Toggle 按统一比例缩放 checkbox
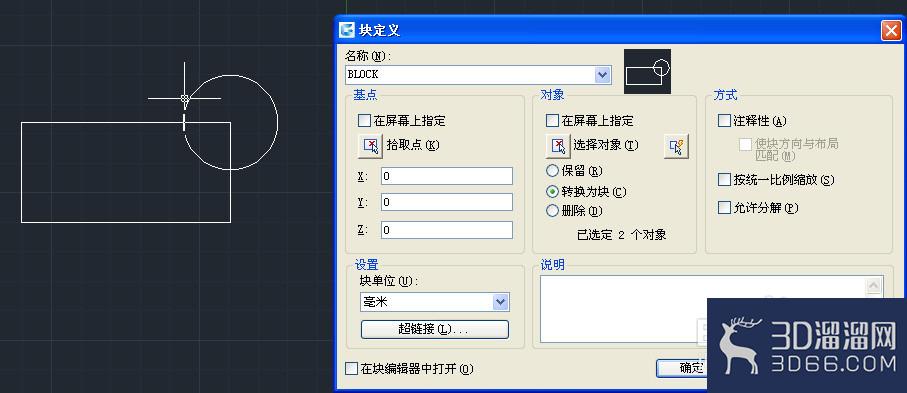This screenshot has height=393, width=907. (724, 179)
